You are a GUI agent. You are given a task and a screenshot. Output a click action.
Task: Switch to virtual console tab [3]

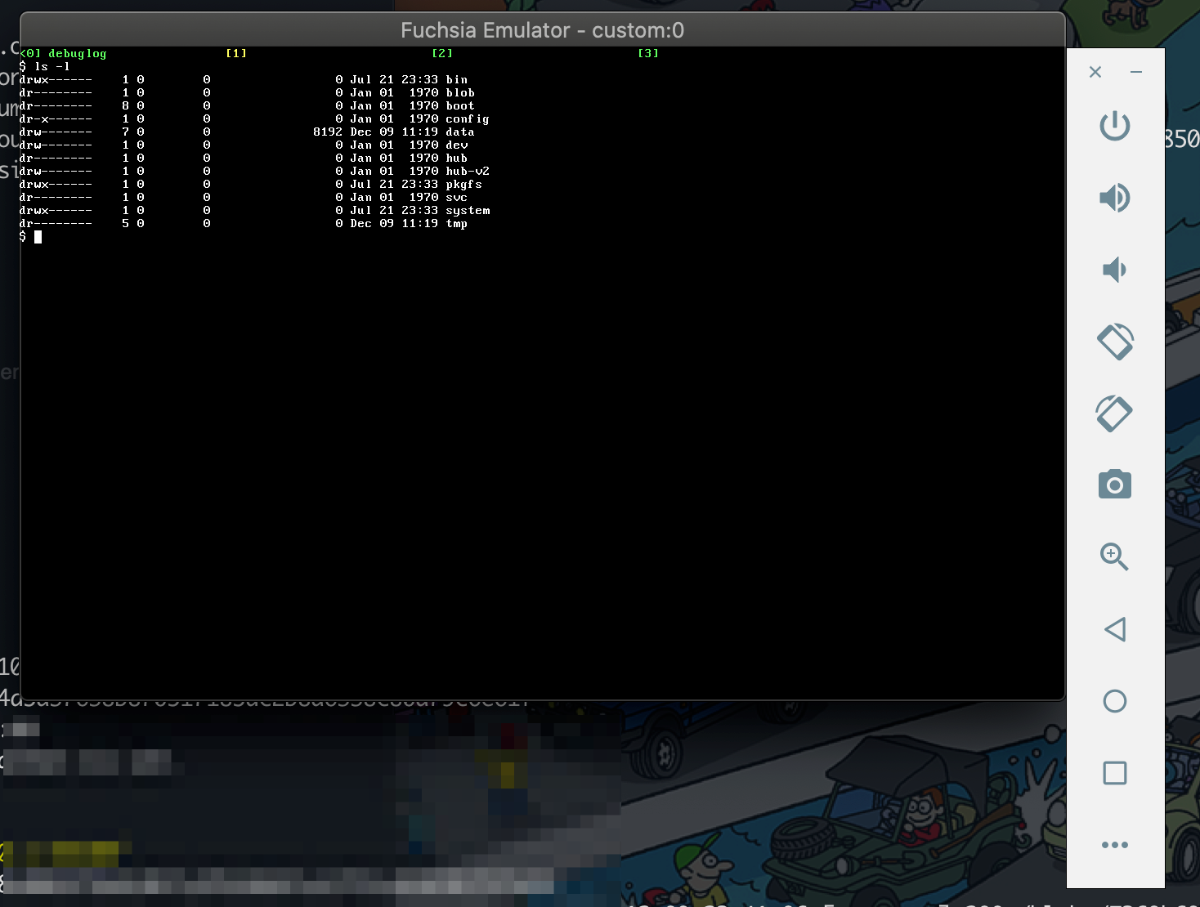point(648,53)
